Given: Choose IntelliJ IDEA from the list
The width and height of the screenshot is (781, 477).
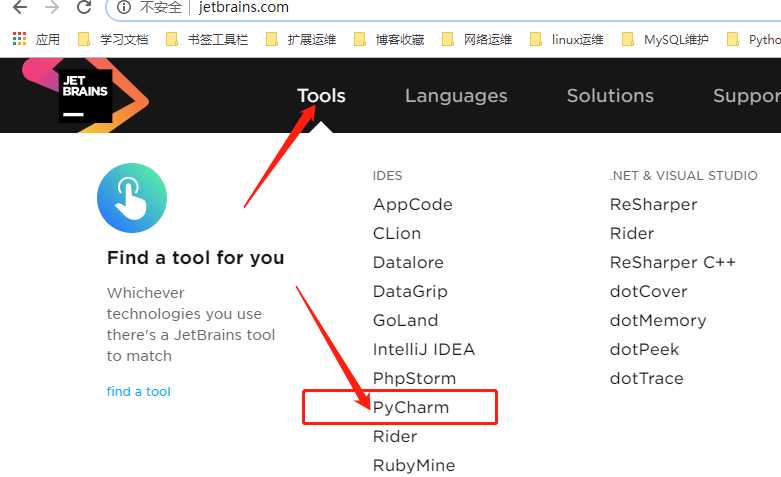Looking at the screenshot, I should pos(423,350).
